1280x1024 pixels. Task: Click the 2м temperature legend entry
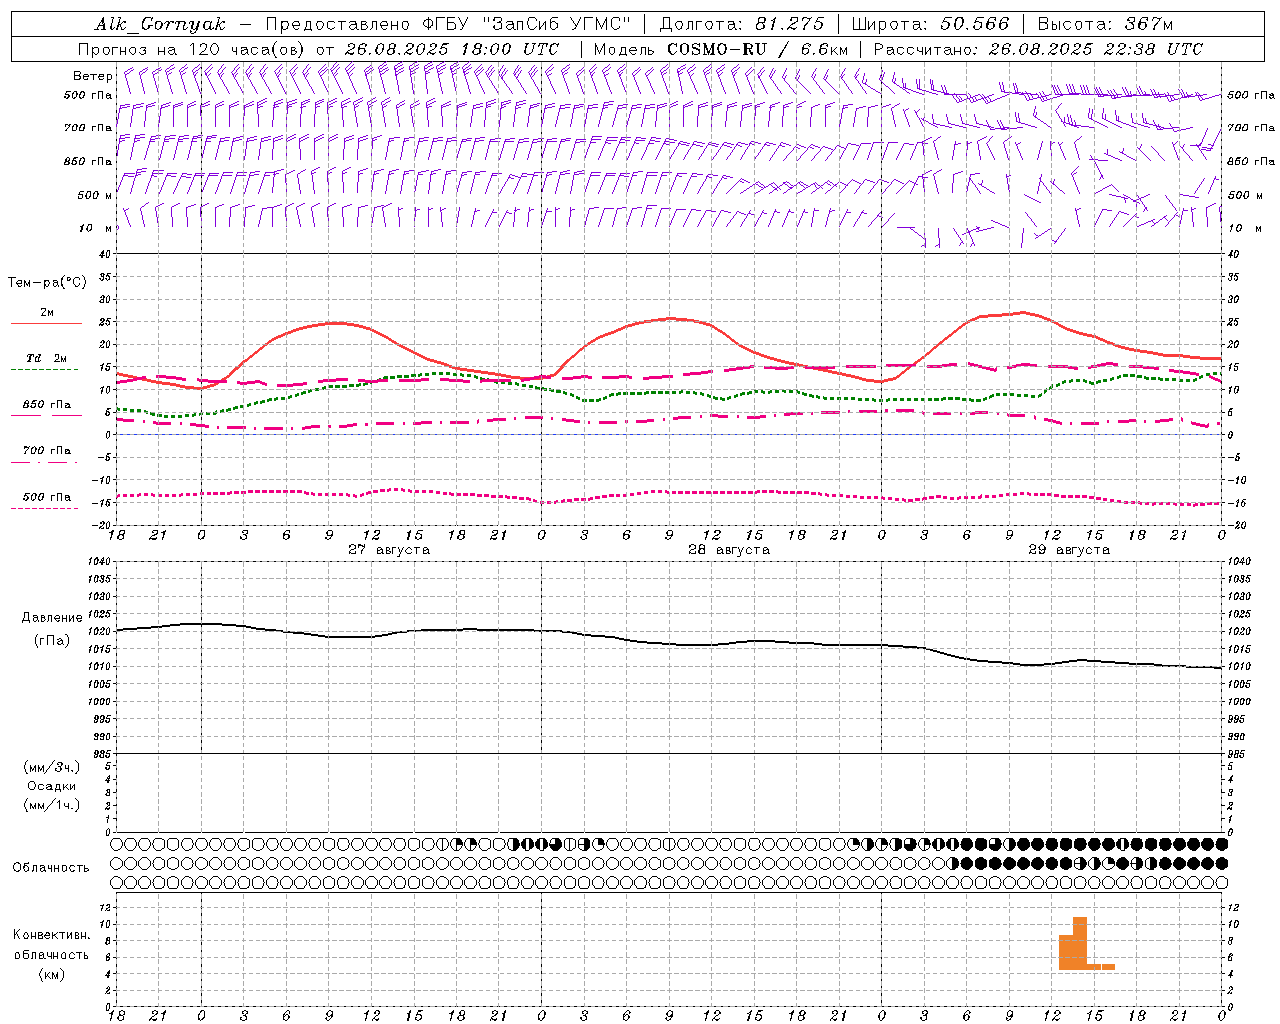[x=47, y=312]
